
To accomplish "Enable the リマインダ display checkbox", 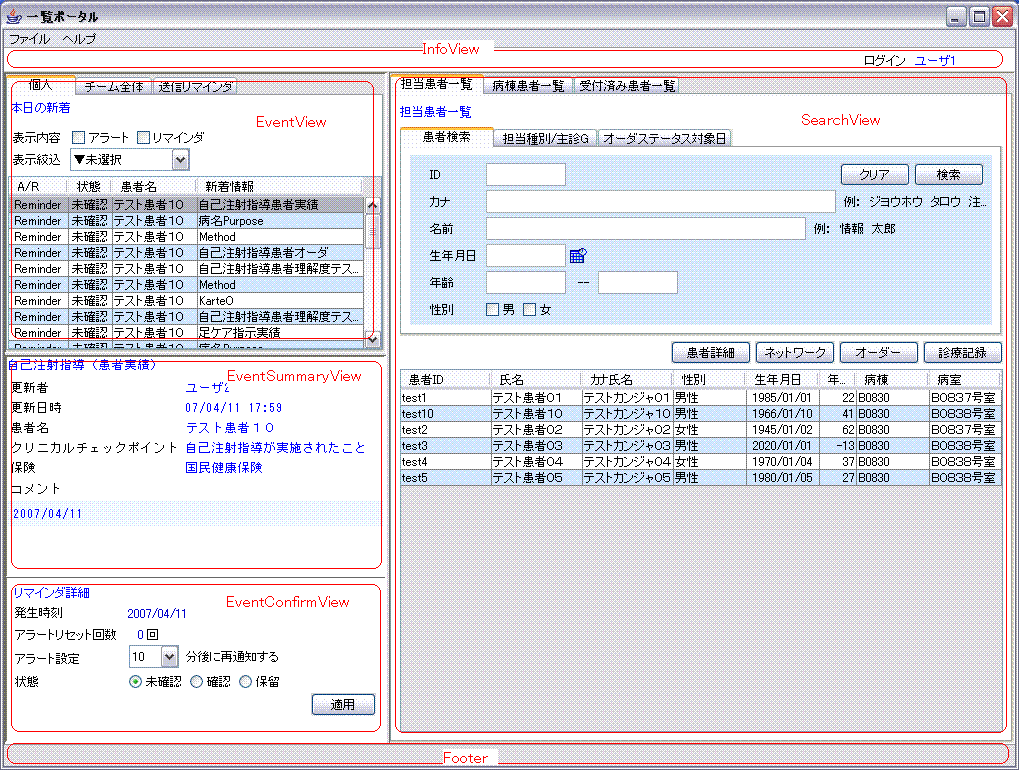I will coord(144,138).
